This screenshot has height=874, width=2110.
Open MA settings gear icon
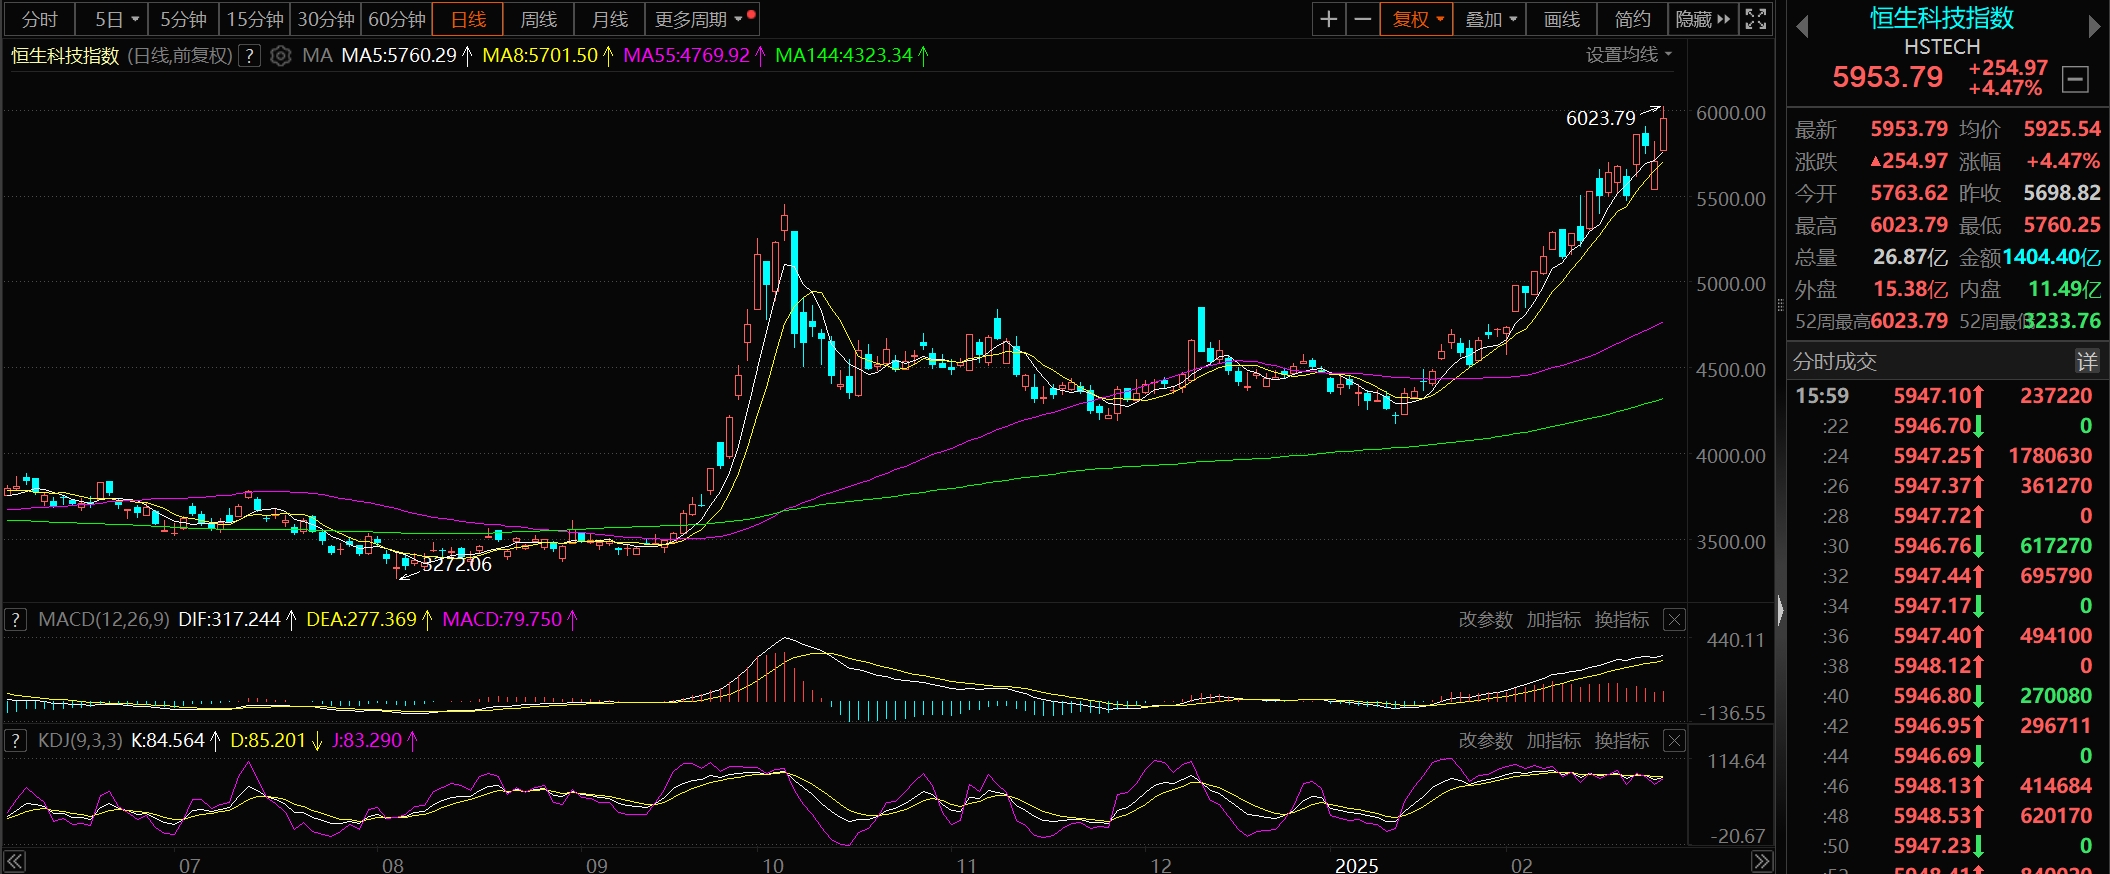coord(281,56)
